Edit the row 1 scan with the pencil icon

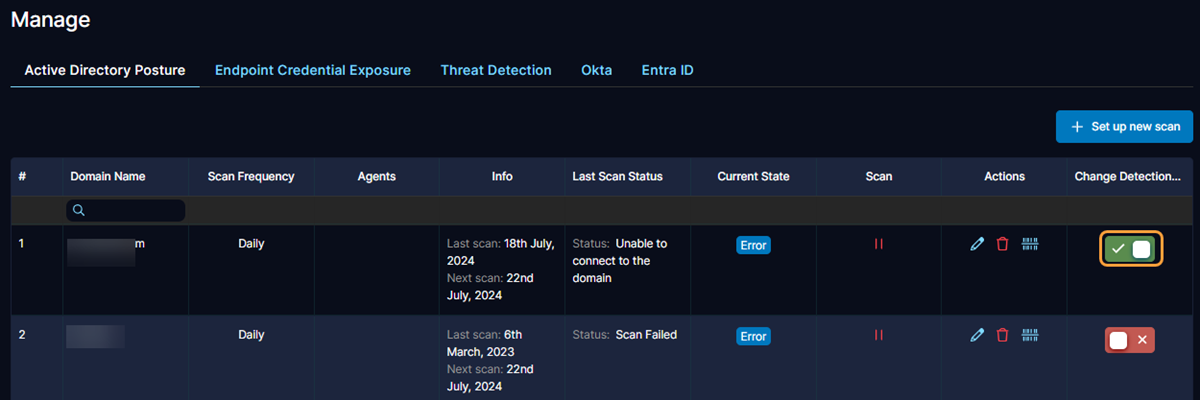(x=977, y=244)
